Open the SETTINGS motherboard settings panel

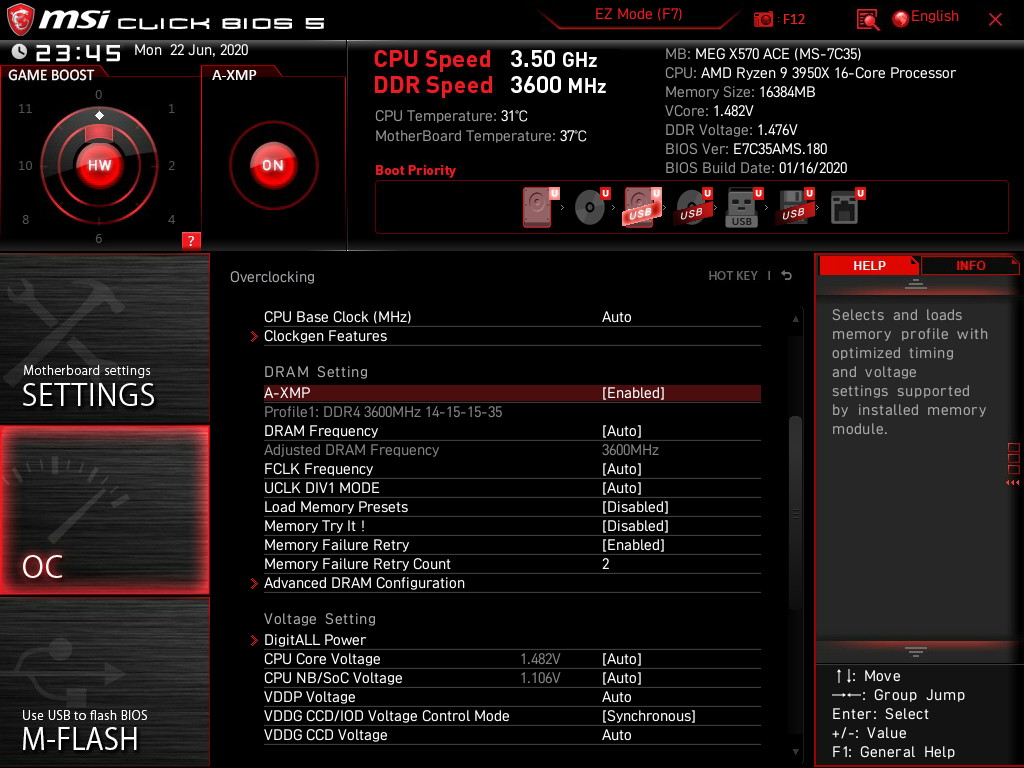tap(104, 338)
